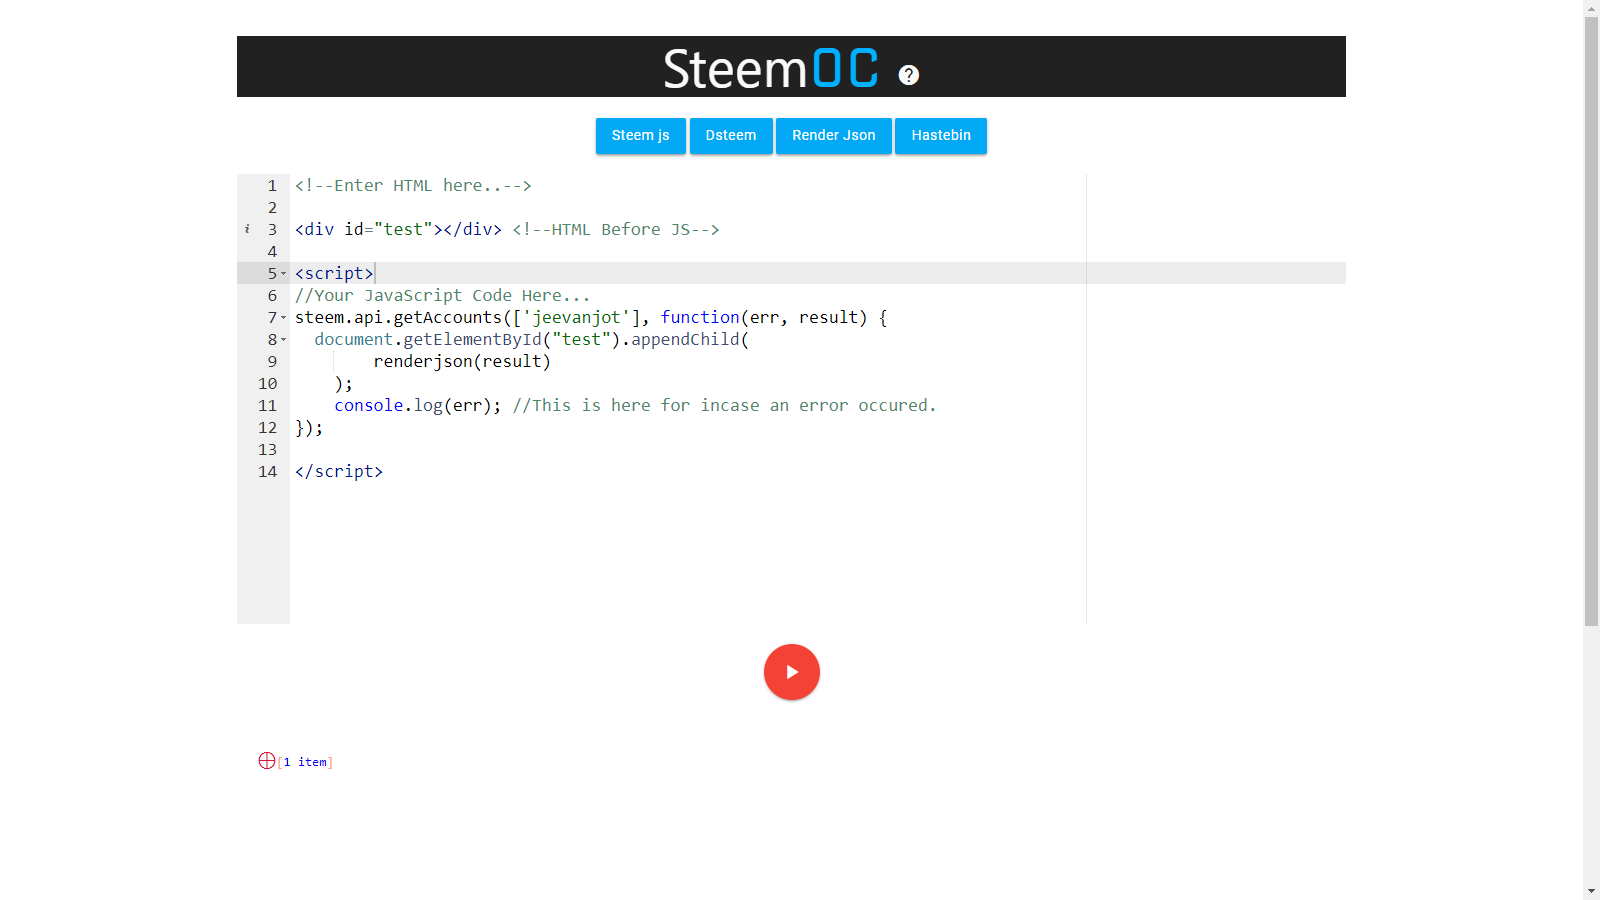Screen dimensions: 1600x900
Task: Click line number 14 in the gutter
Action: 267,471
